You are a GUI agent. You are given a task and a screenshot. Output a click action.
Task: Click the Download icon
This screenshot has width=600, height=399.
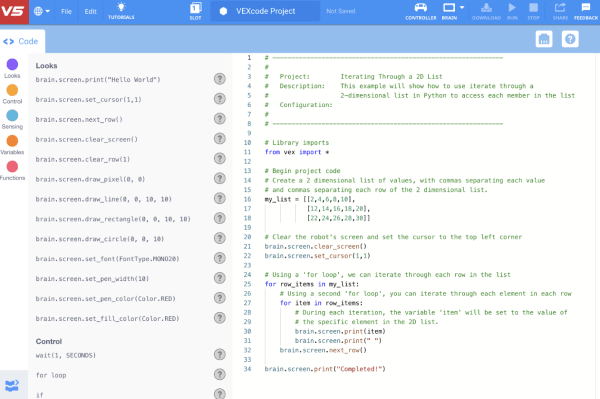point(486,11)
